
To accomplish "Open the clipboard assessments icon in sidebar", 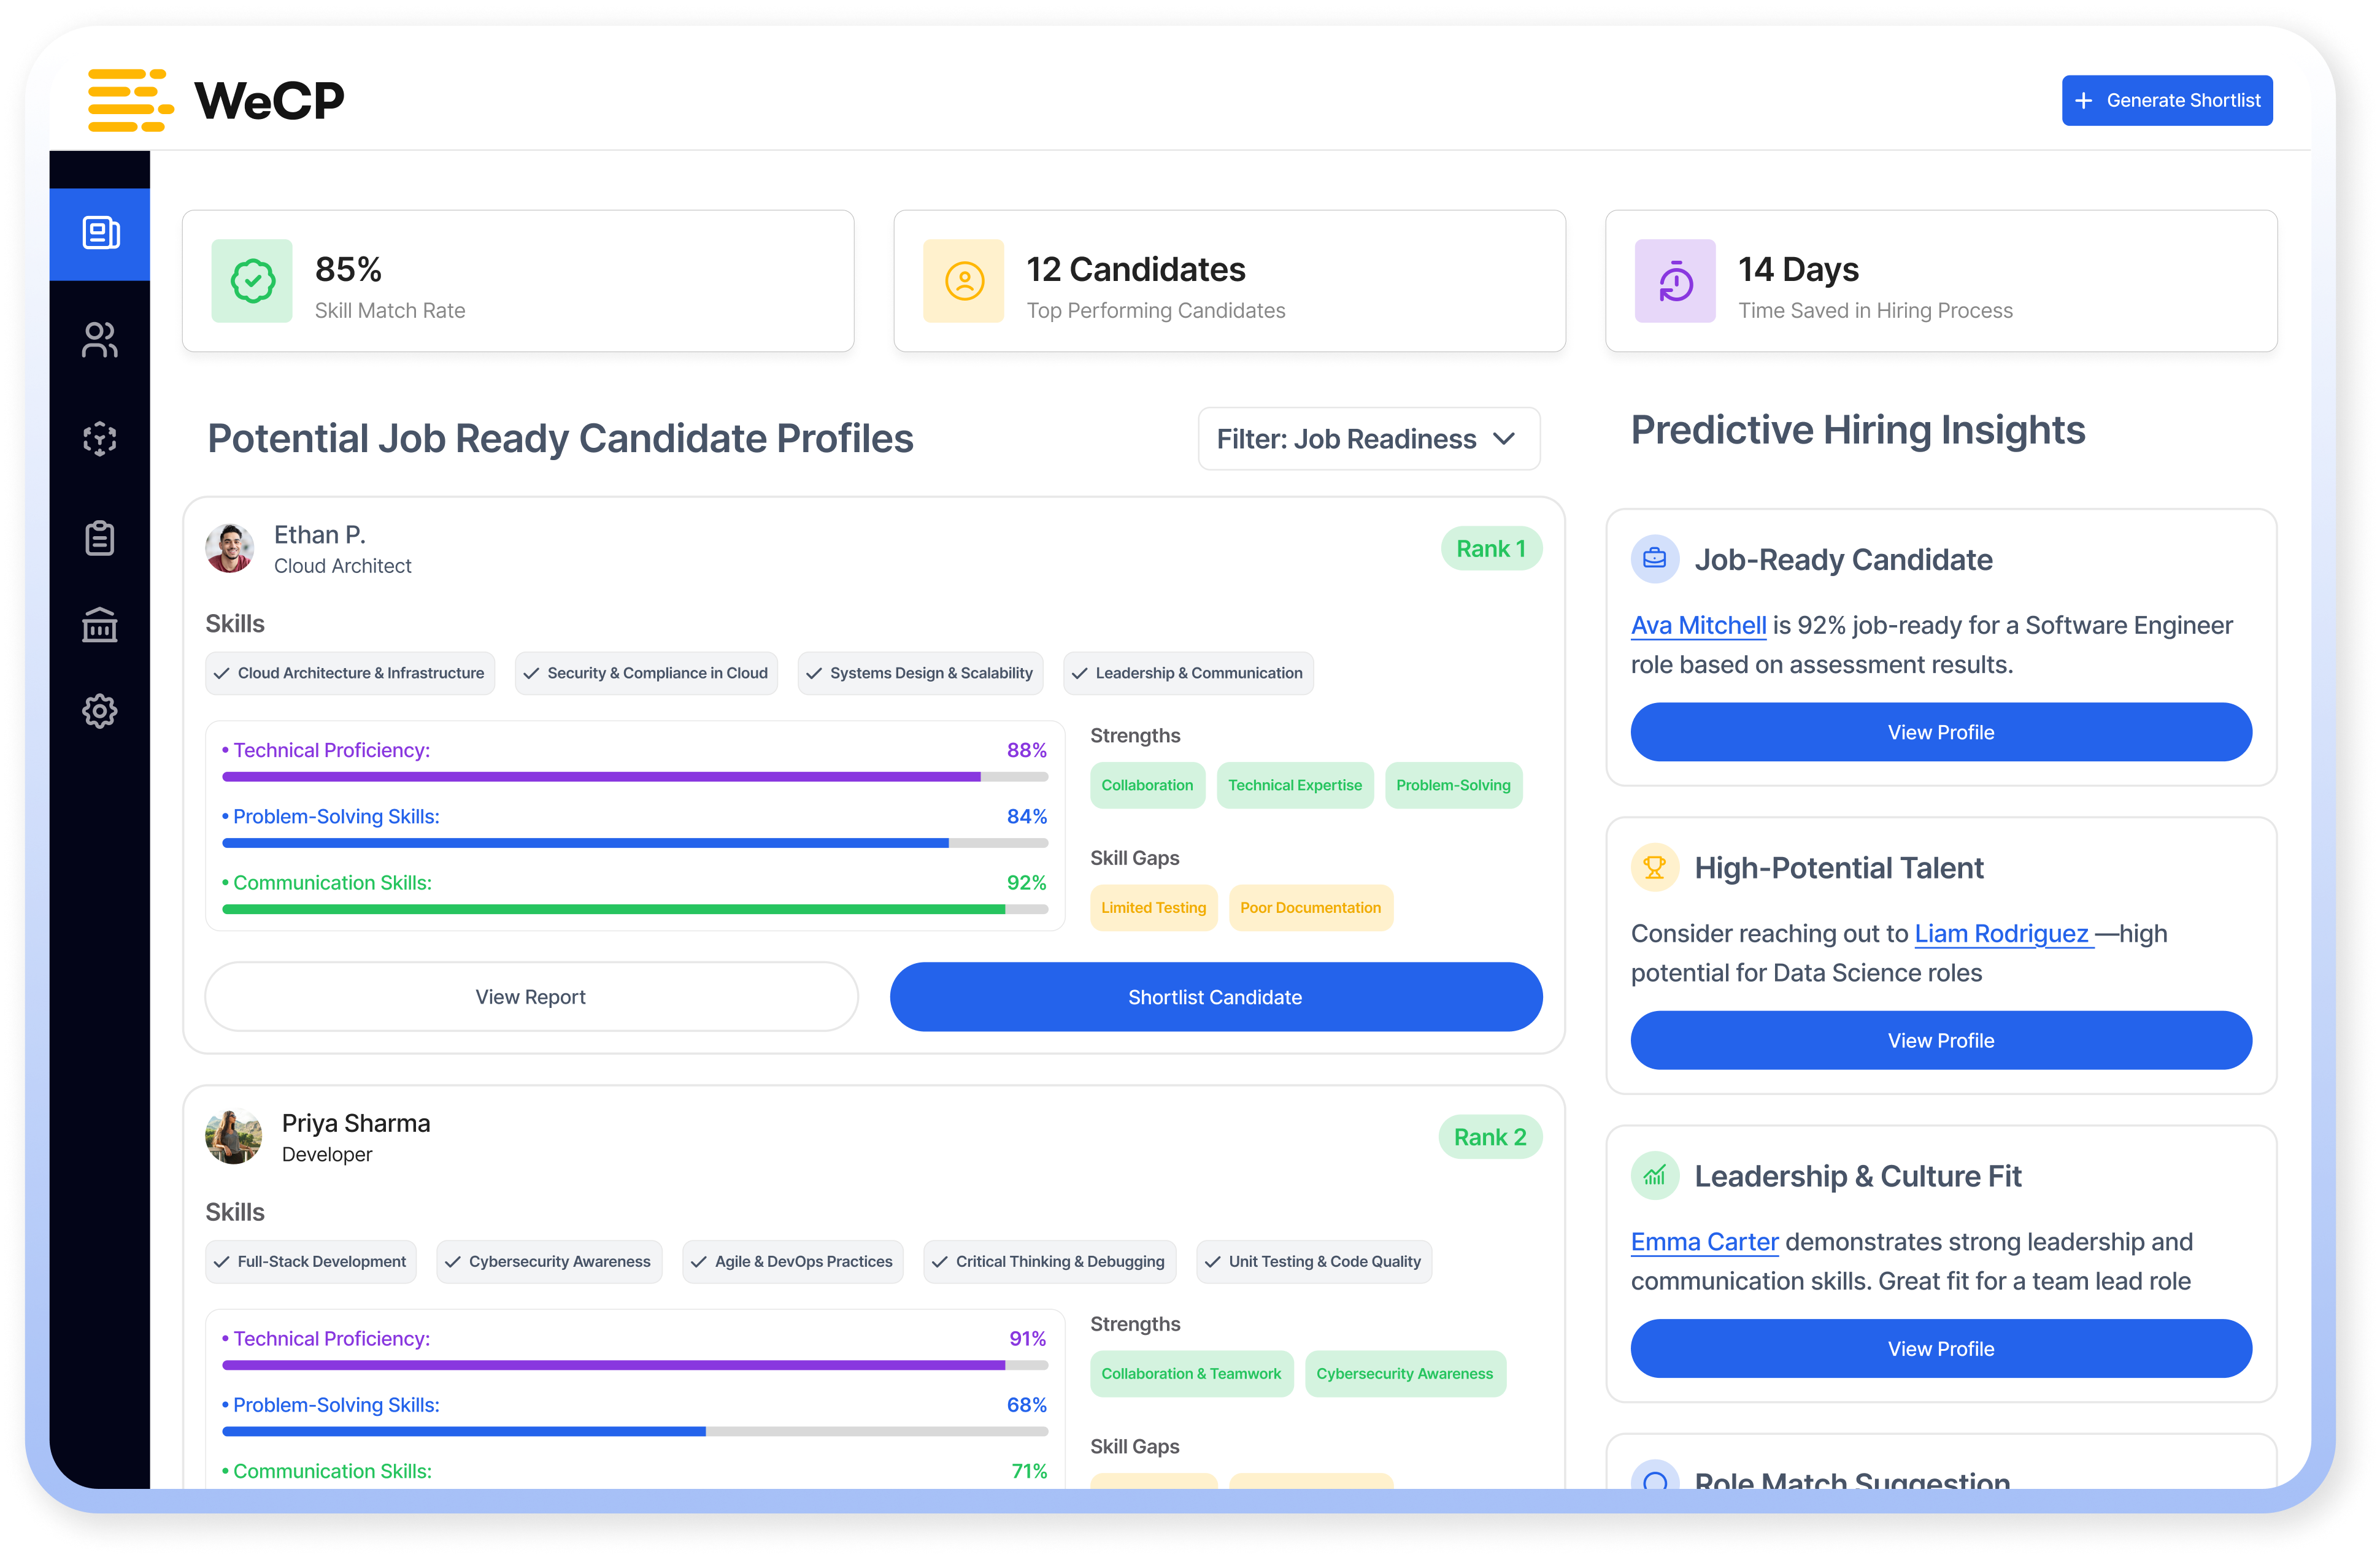I will click(100, 538).
